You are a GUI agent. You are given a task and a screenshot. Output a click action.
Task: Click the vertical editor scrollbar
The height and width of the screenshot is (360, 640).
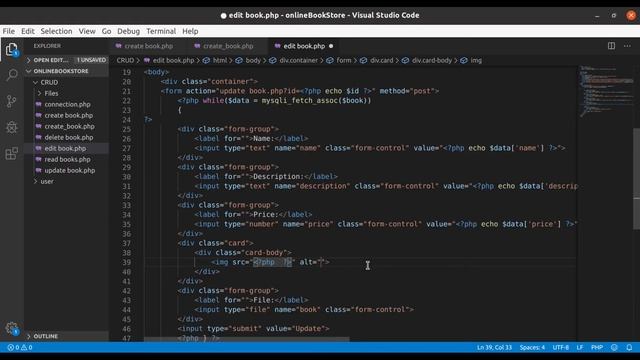[x=636, y=179]
